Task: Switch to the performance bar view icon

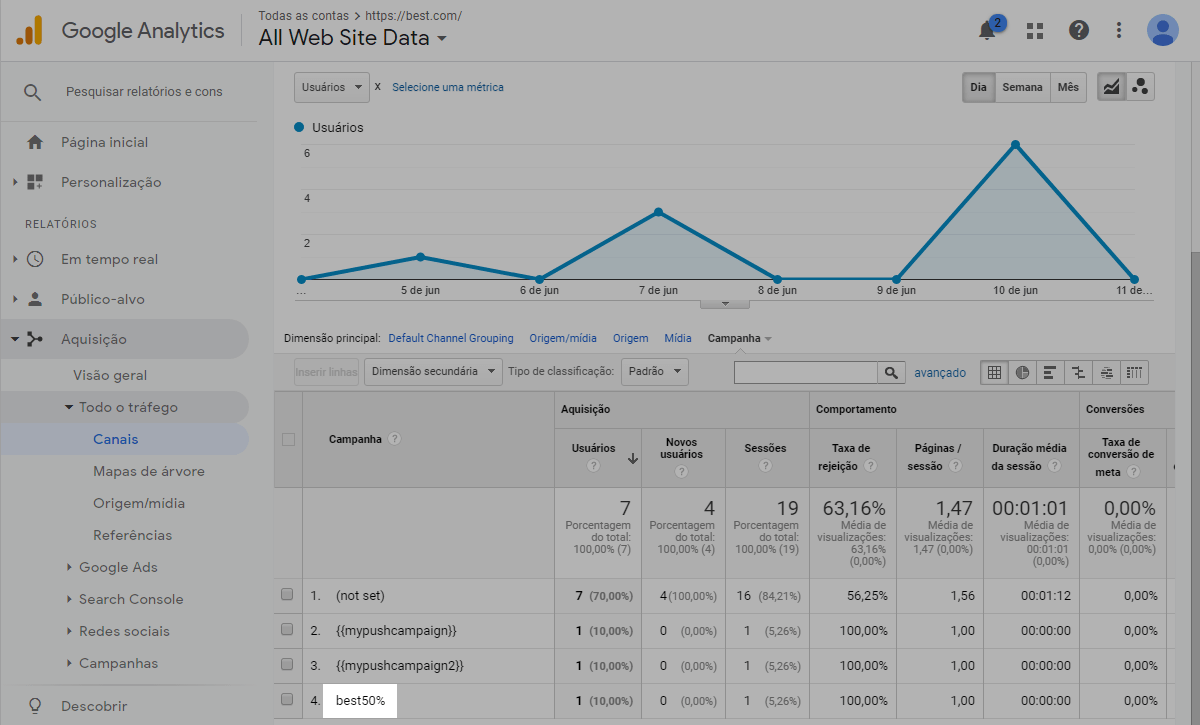Action: click(1050, 372)
